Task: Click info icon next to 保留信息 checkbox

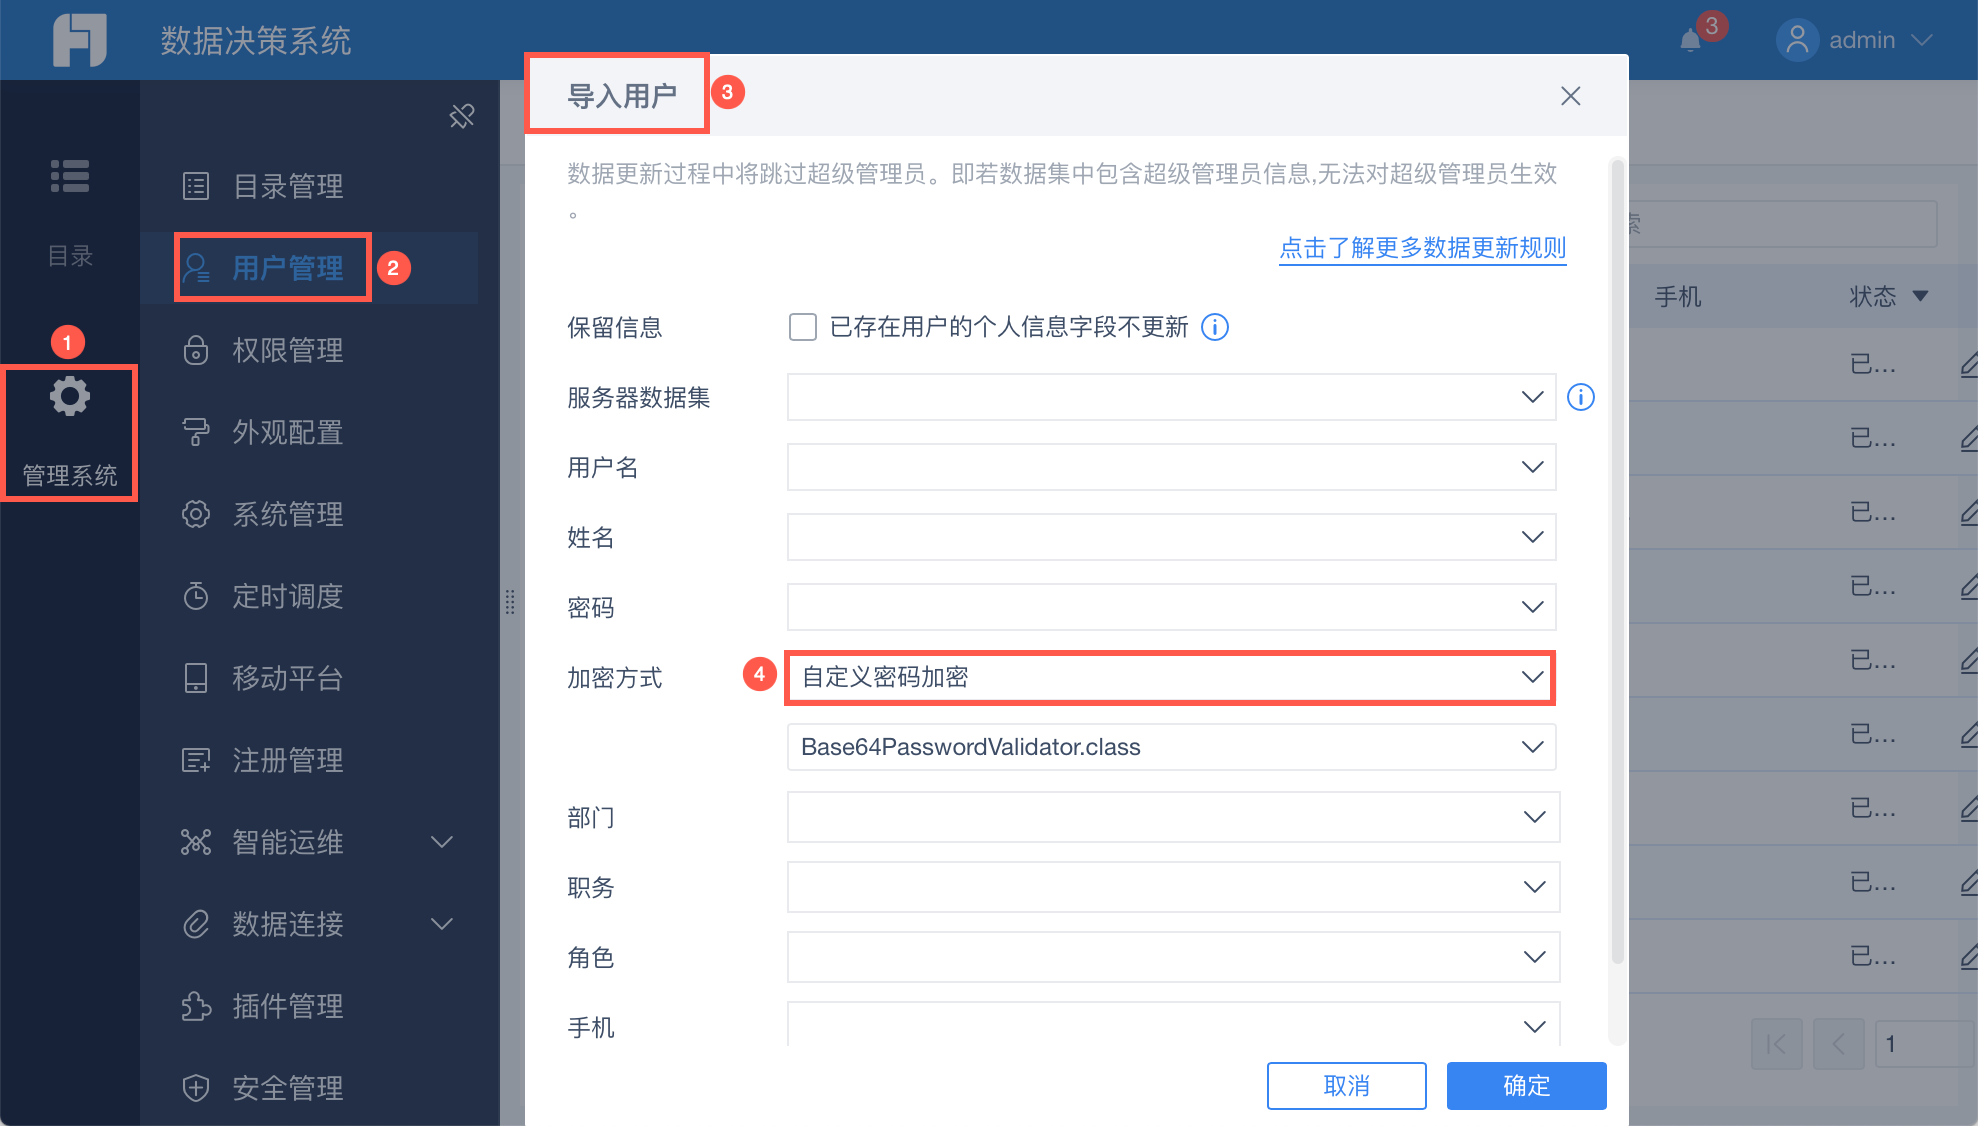Action: tap(1215, 327)
